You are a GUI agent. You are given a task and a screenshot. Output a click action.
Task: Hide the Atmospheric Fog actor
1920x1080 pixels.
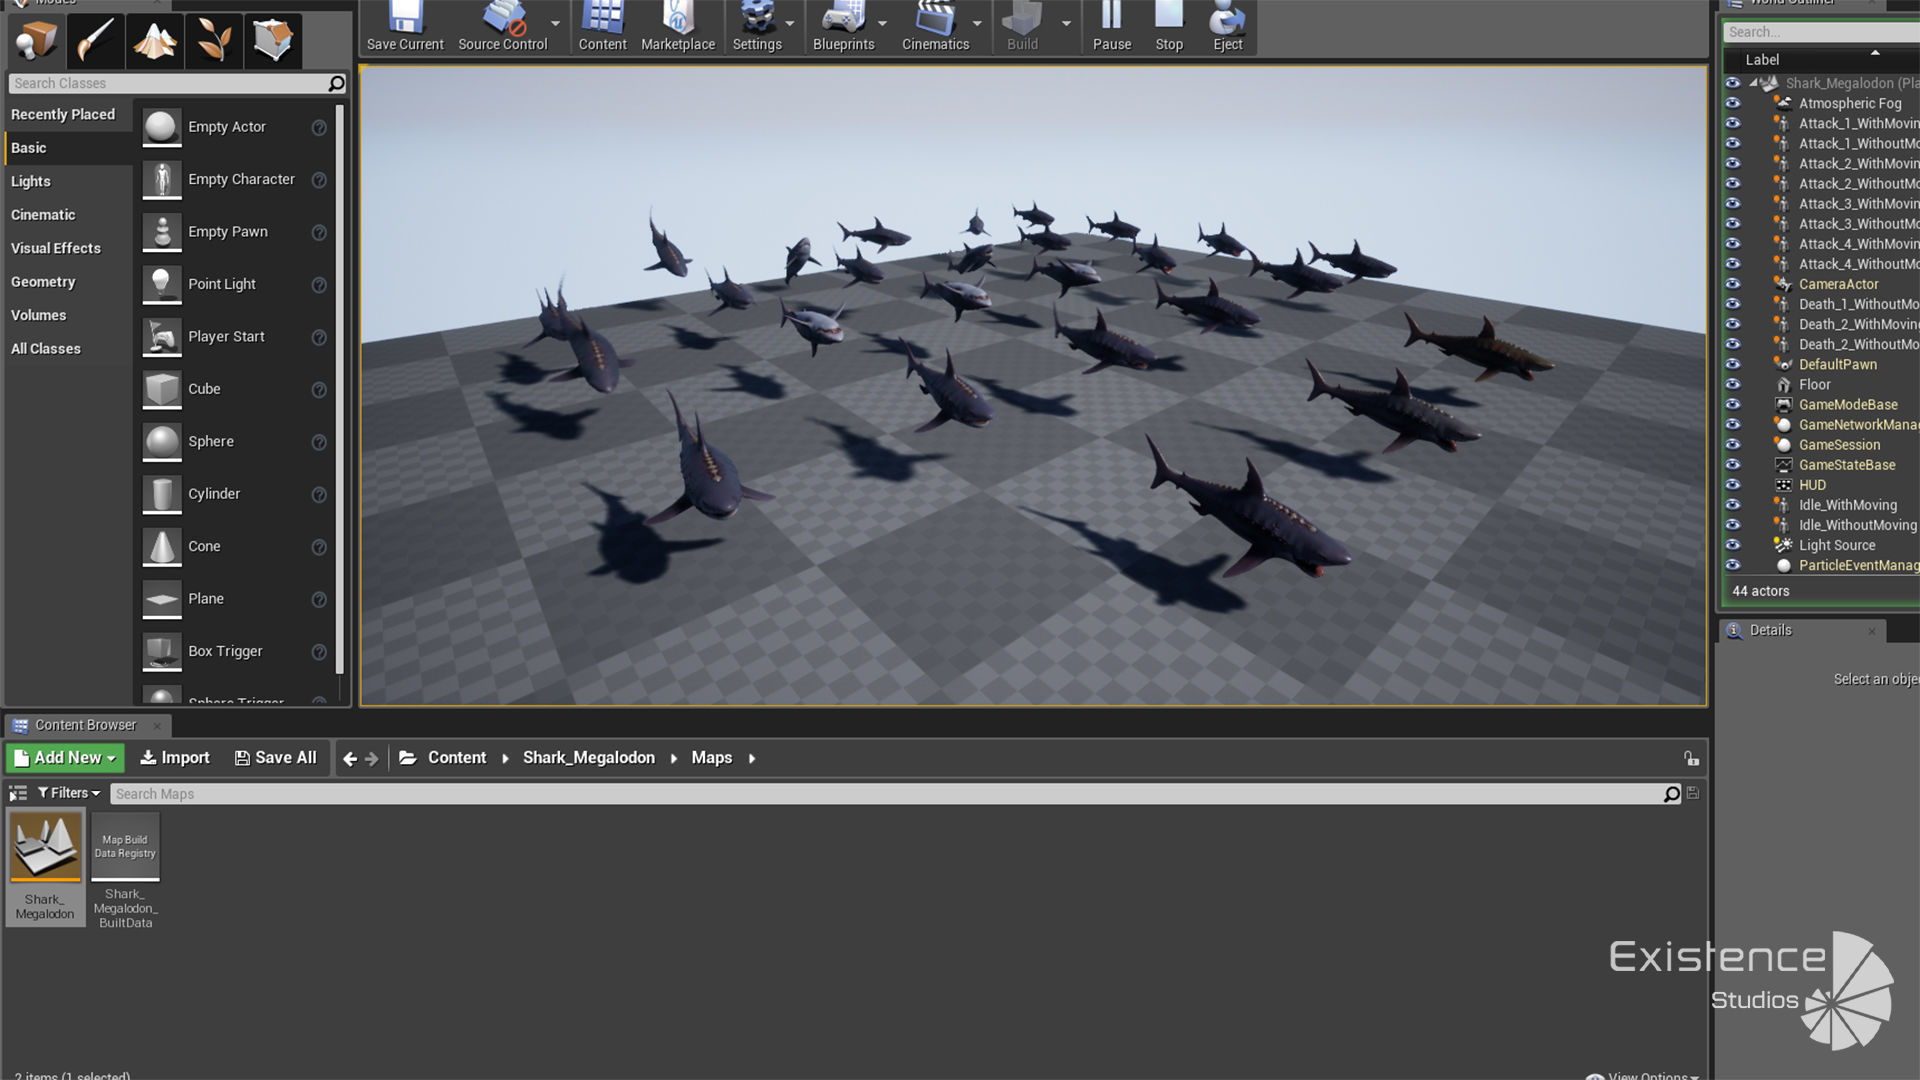pos(1733,103)
